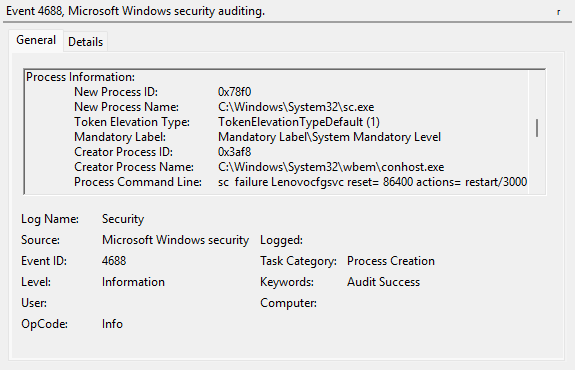
Task: Click the New Process ID value 0x78f0
Action: (x=234, y=92)
